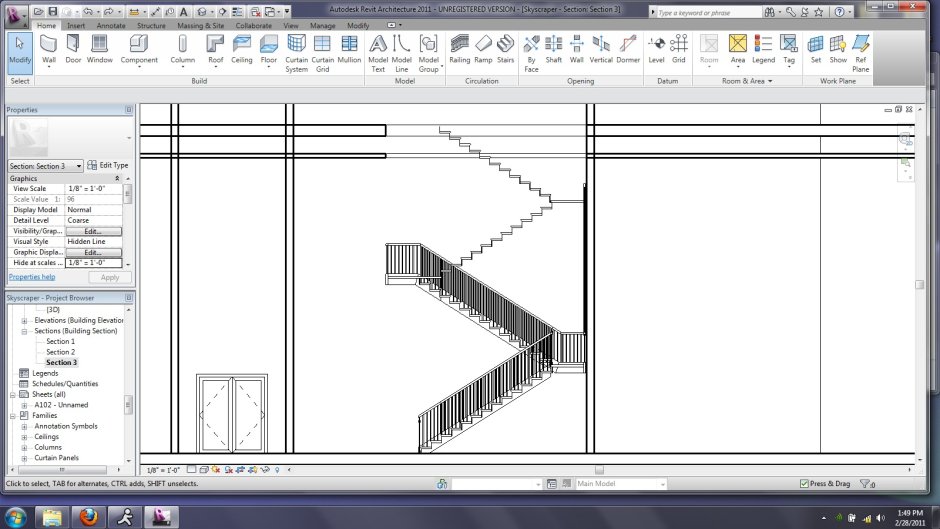Collapse the Sections (Building Section) node
The width and height of the screenshot is (940, 529).
pyautogui.click(x=25, y=331)
